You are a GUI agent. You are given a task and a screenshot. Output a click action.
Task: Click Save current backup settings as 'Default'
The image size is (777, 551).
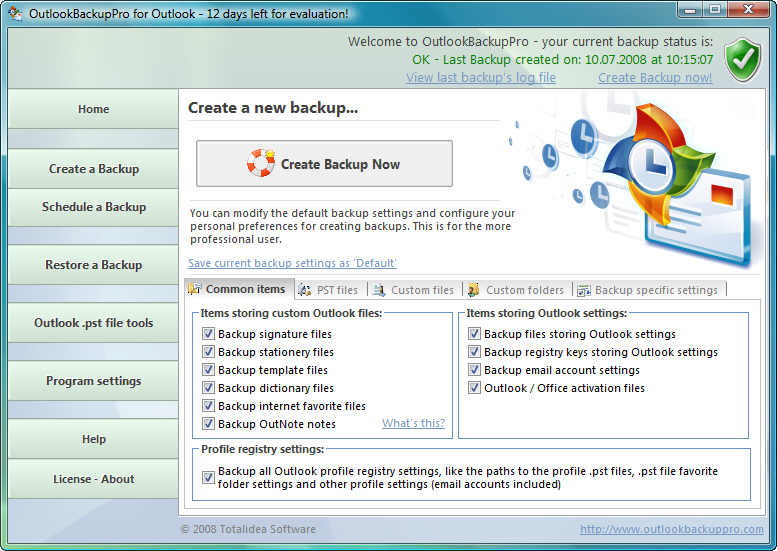[292, 263]
